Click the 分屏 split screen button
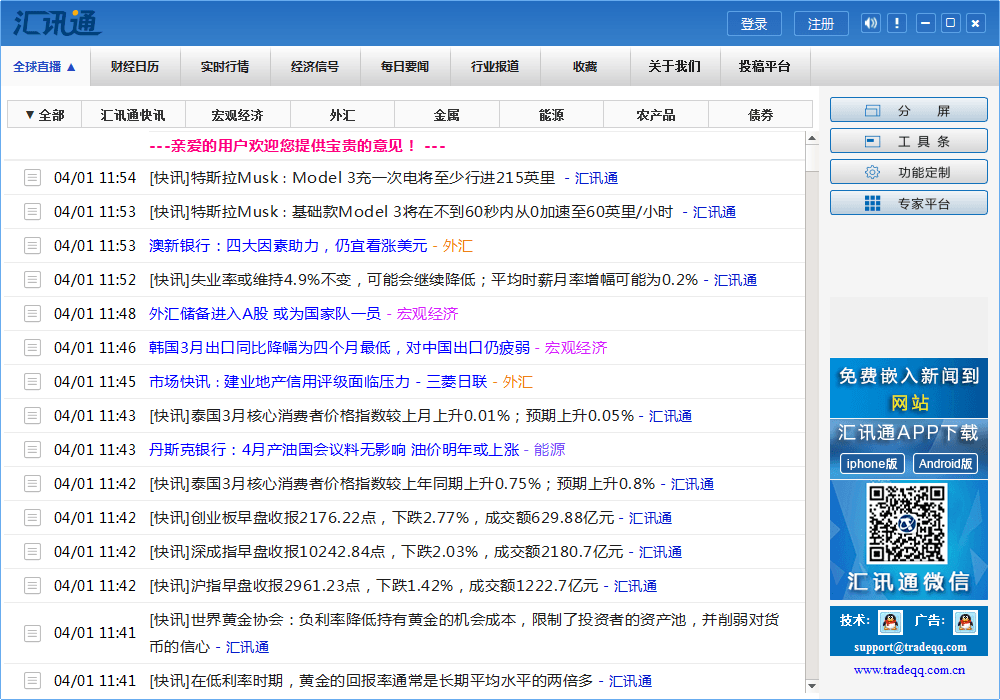 pyautogui.click(x=909, y=110)
